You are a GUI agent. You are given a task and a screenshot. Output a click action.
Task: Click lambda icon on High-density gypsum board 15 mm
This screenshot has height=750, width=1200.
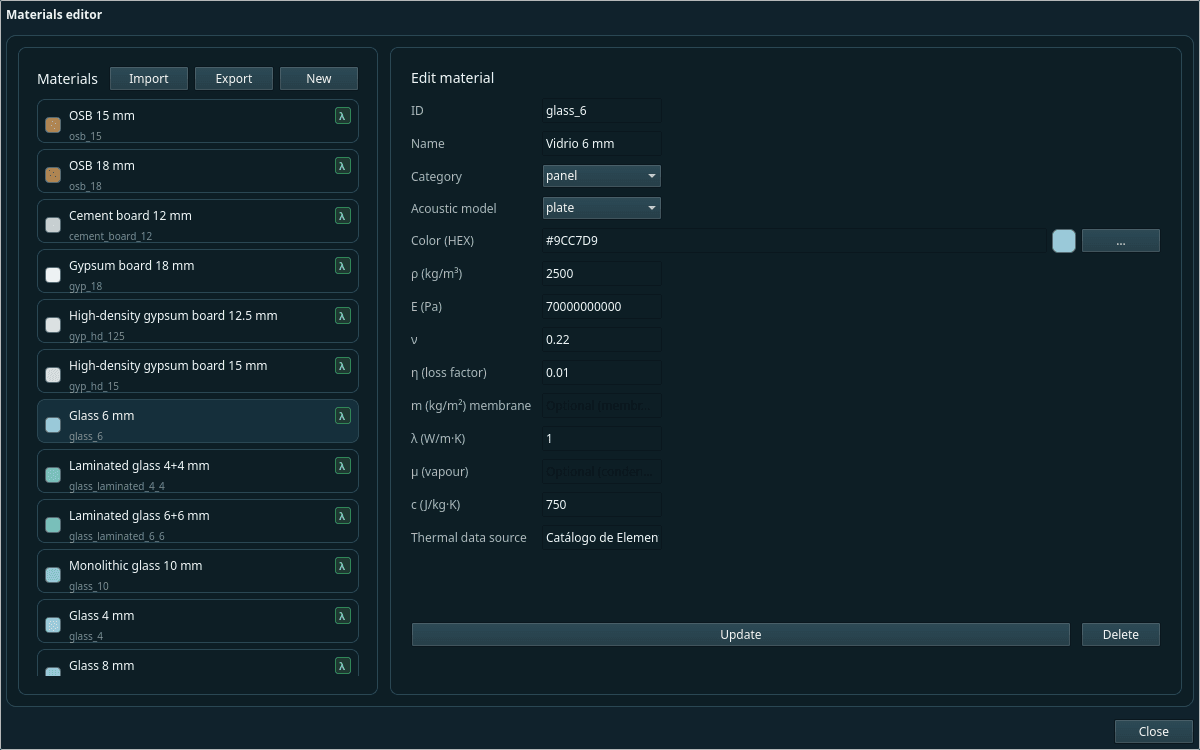(343, 366)
